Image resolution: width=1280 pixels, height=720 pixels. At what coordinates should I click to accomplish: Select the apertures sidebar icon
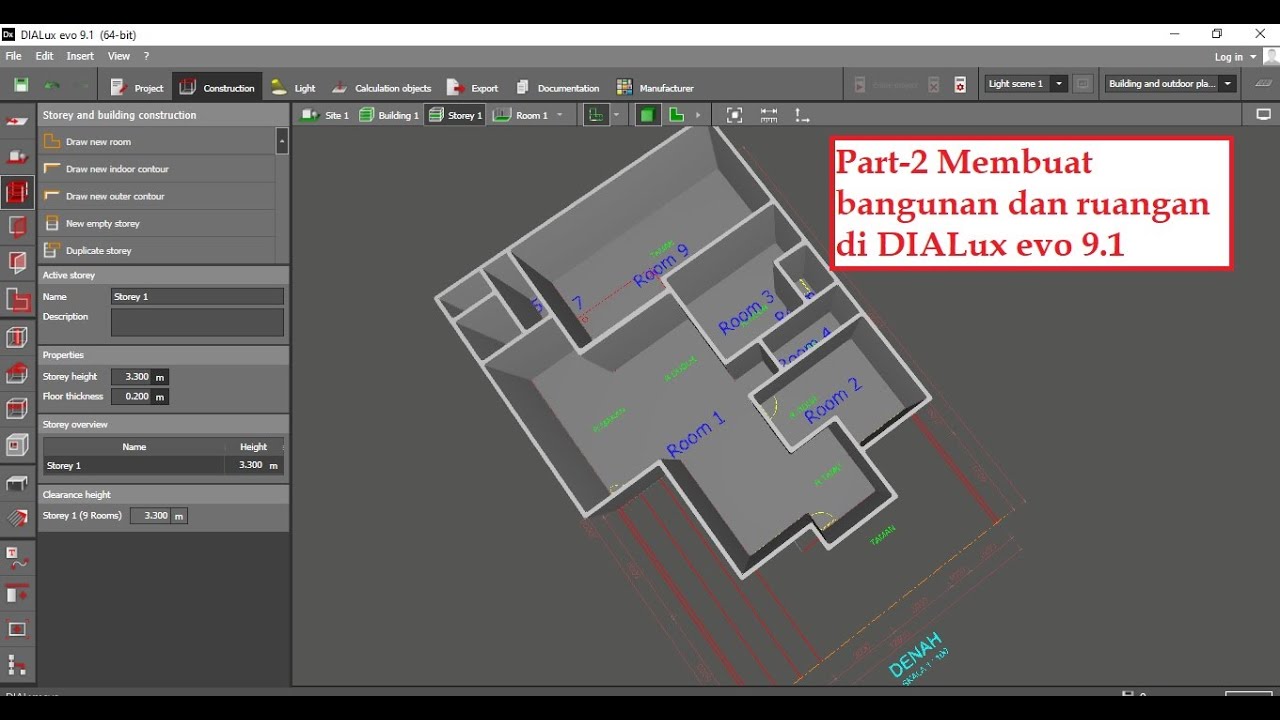(x=17, y=228)
